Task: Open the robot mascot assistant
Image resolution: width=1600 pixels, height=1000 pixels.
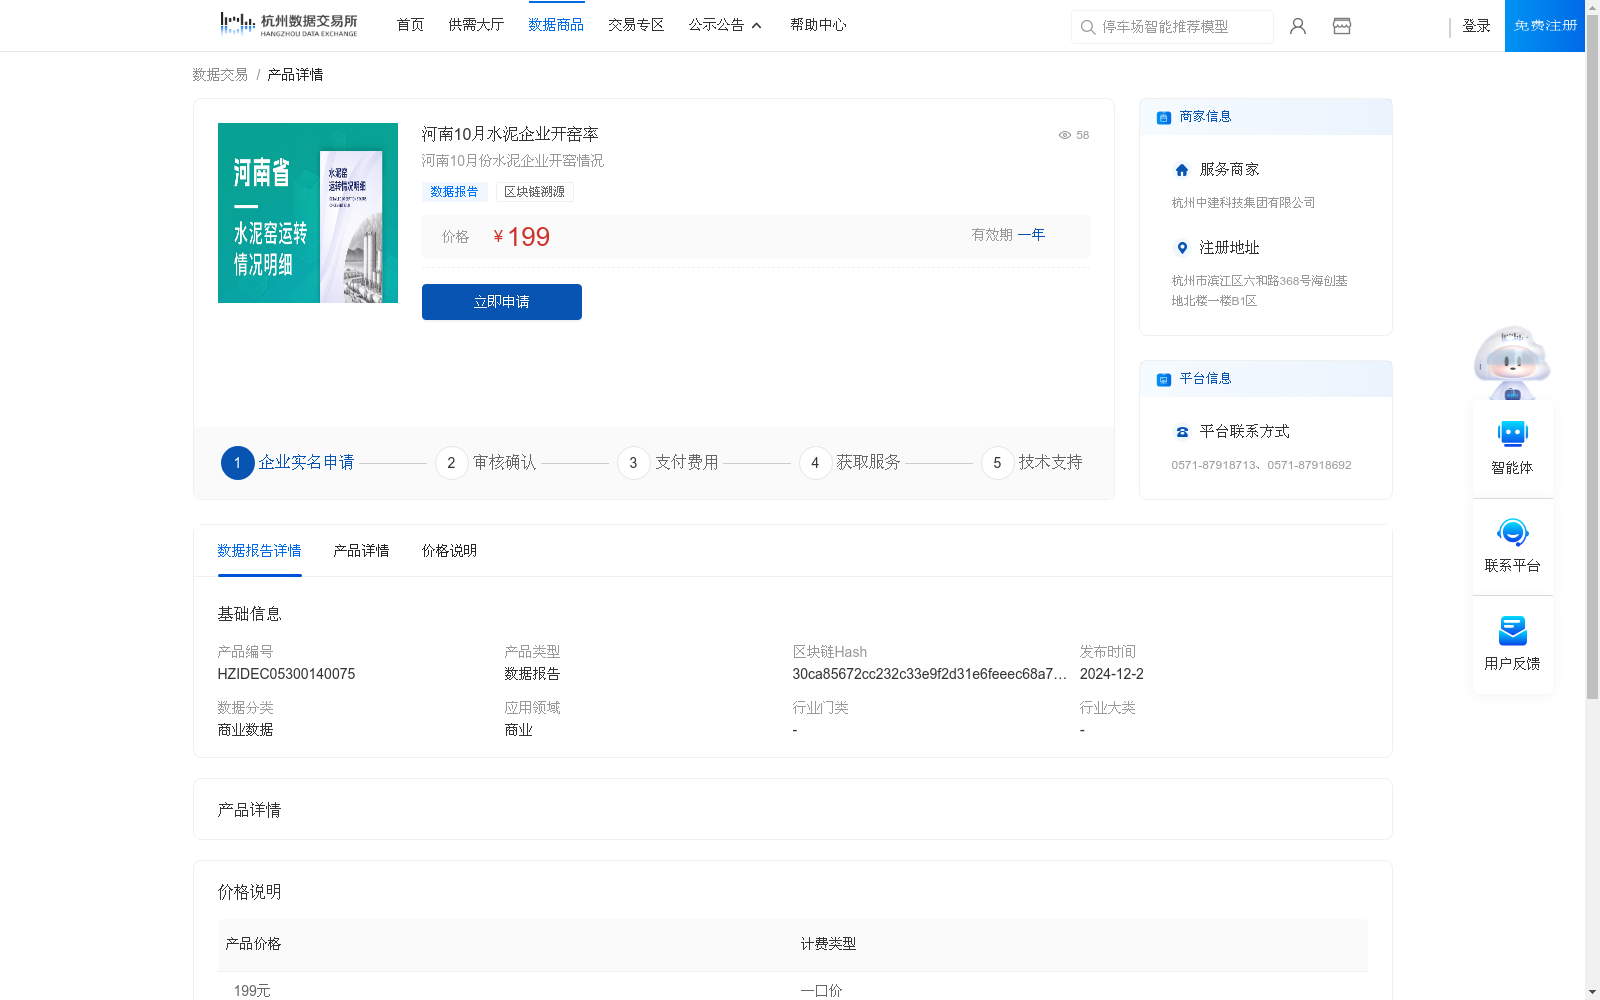Action: [x=1512, y=362]
